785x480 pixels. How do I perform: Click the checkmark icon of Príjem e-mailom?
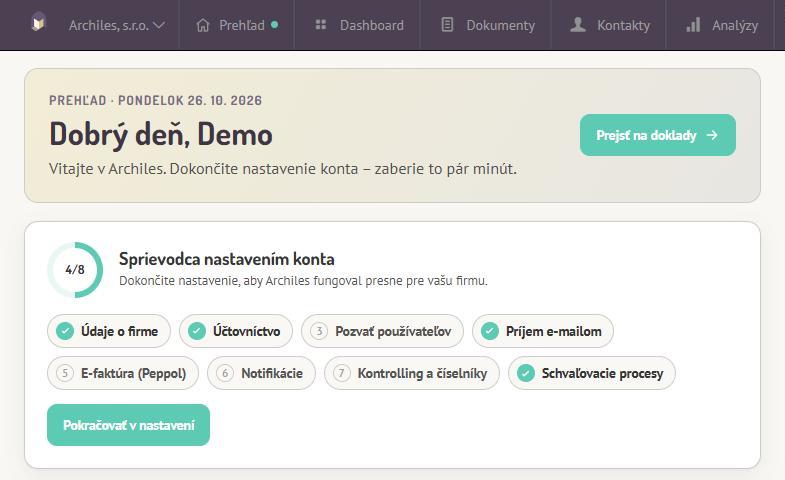490,331
